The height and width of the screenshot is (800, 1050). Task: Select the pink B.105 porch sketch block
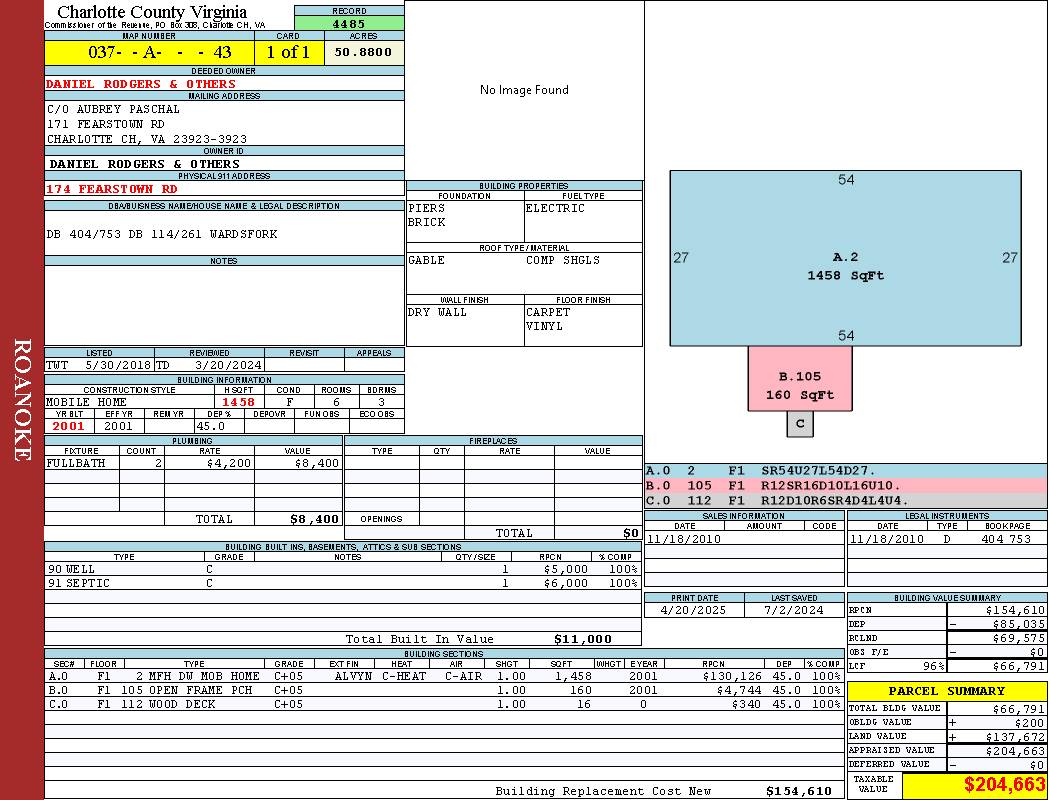(x=799, y=384)
